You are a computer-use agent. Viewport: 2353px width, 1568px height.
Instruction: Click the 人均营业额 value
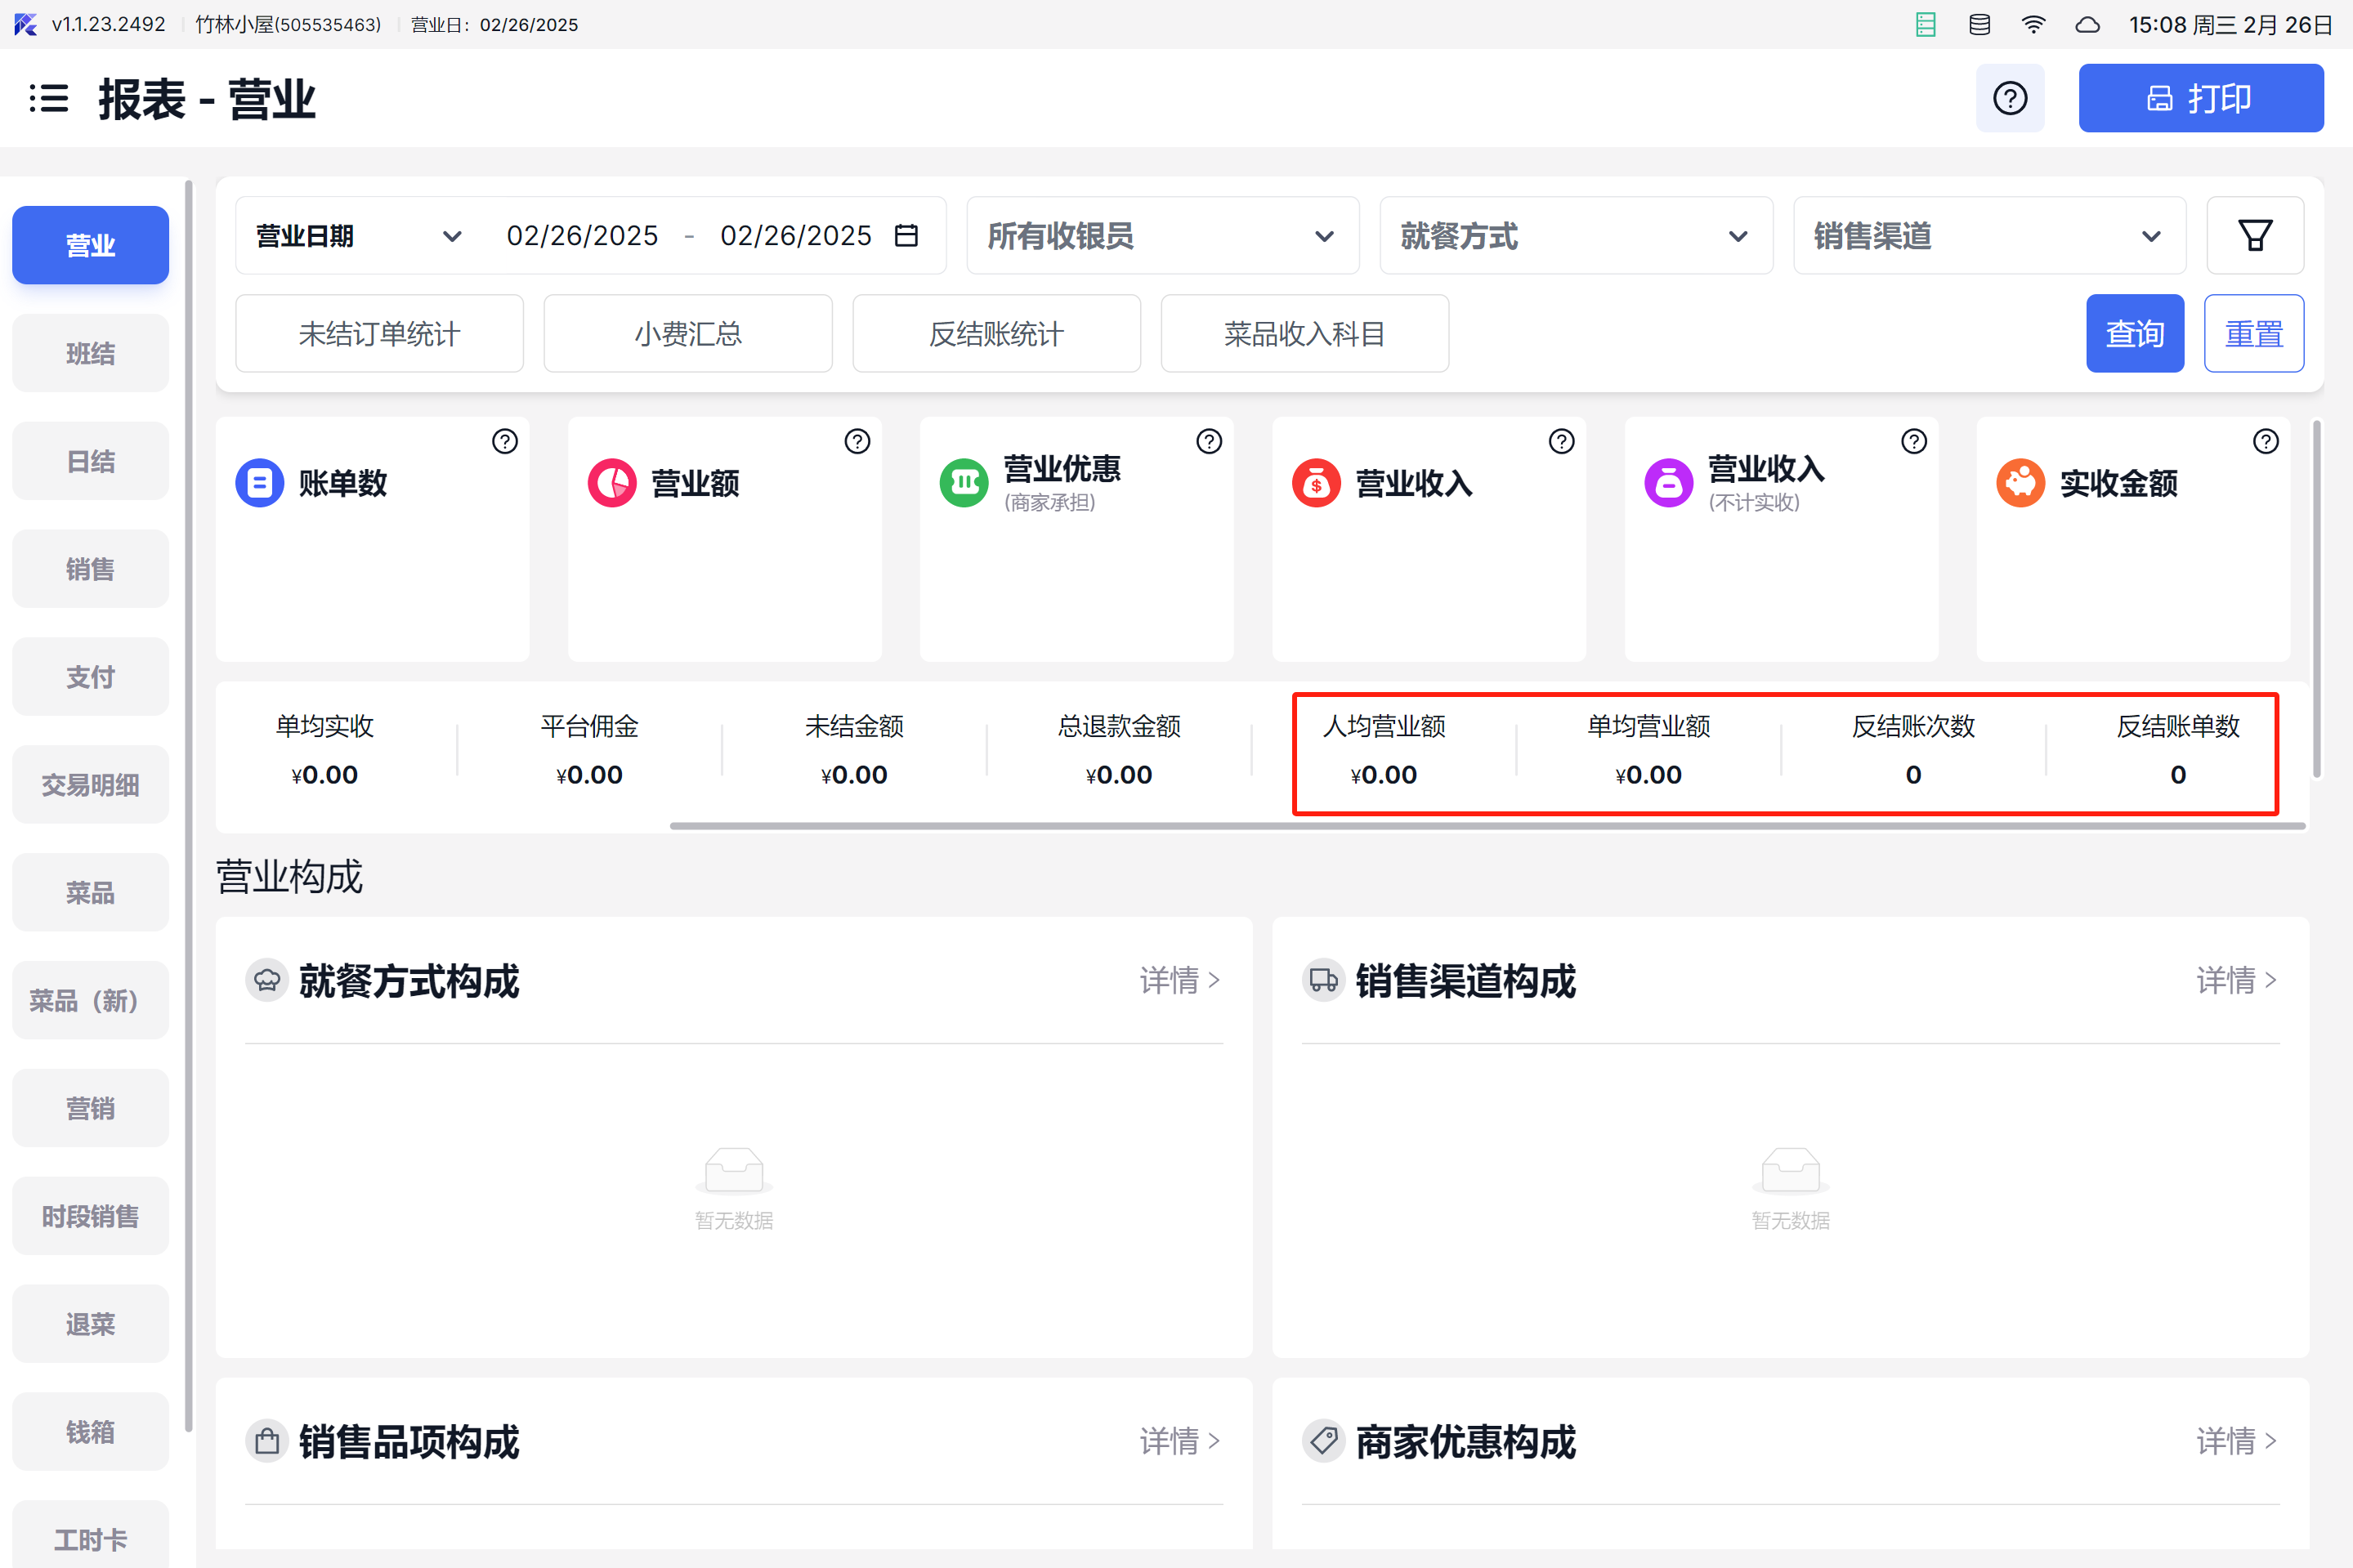(x=1383, y=775)
